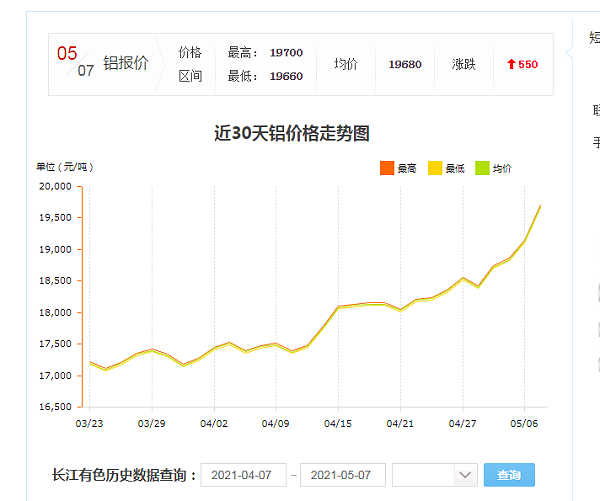Click the 18,000 y-axis label
Screen dimensions: 600x501
55,313
